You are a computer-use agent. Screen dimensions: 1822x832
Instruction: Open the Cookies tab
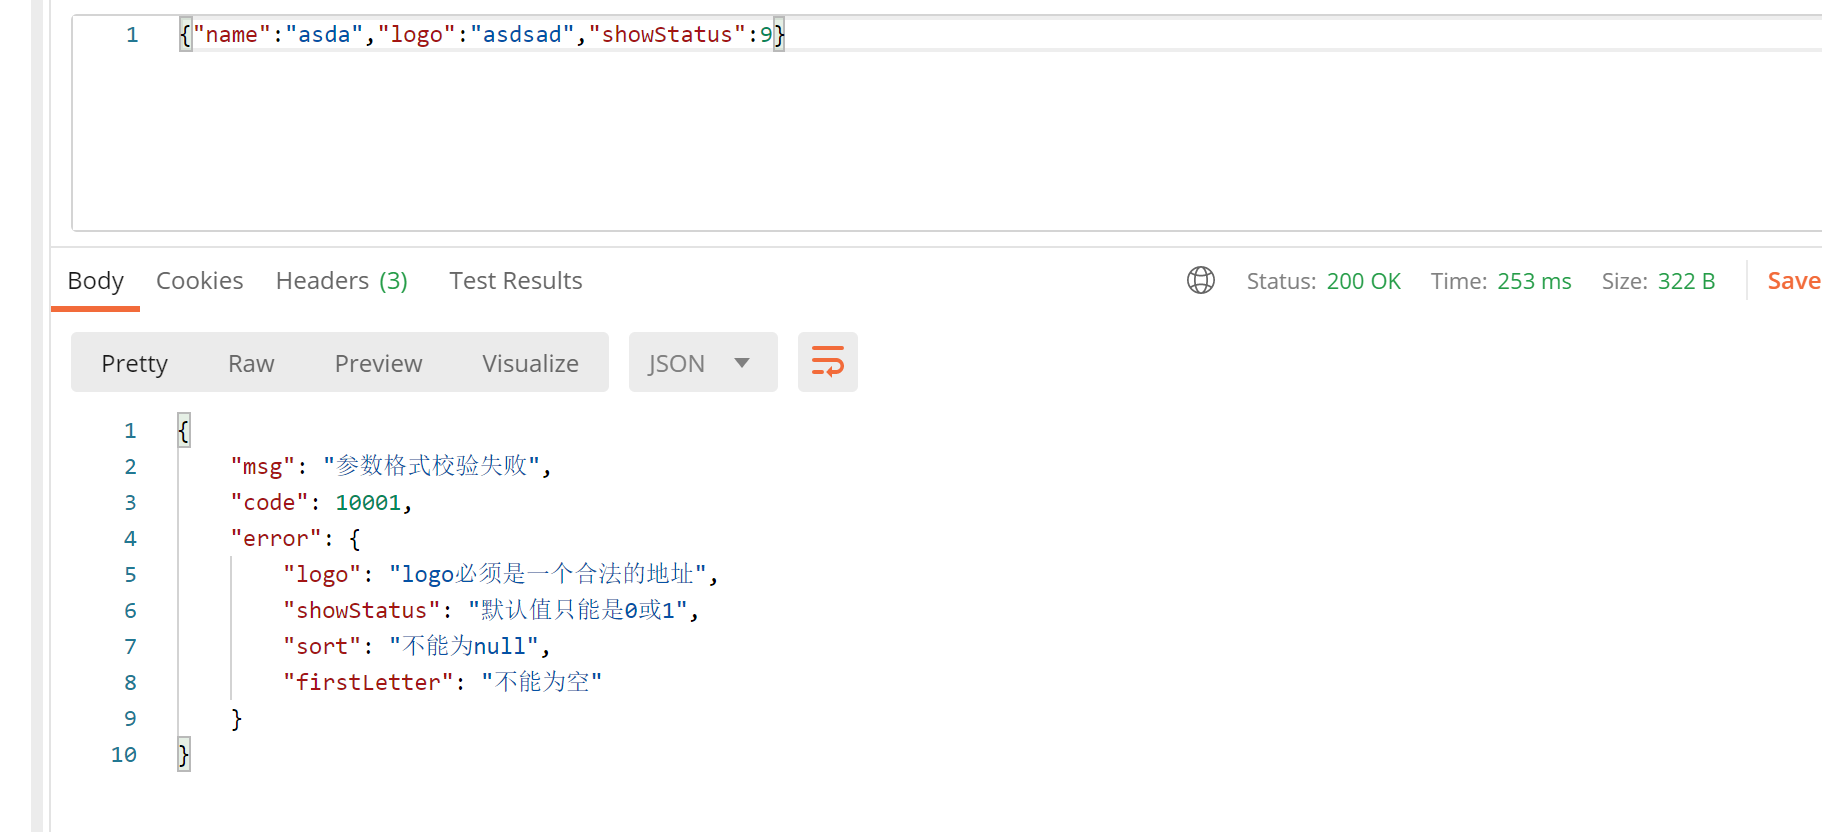click(x=200, y=281)
